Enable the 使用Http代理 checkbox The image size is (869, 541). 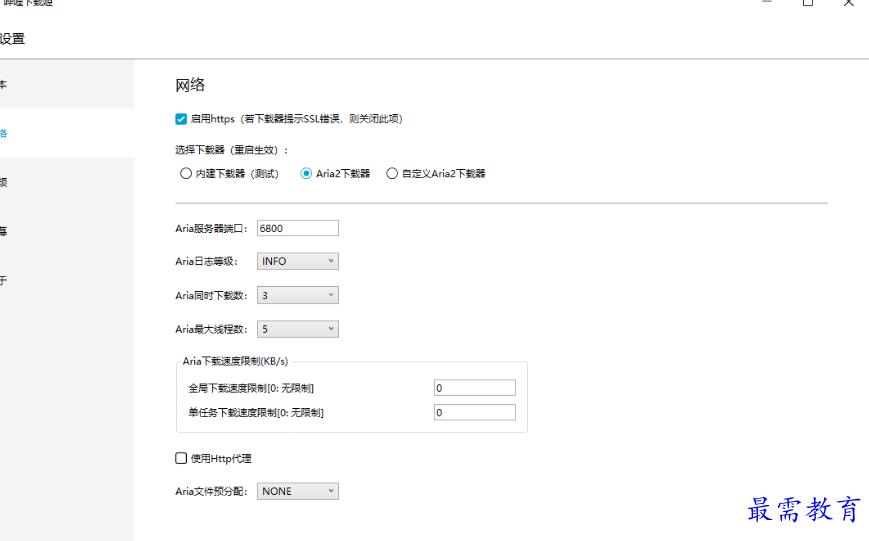point(181,458)
